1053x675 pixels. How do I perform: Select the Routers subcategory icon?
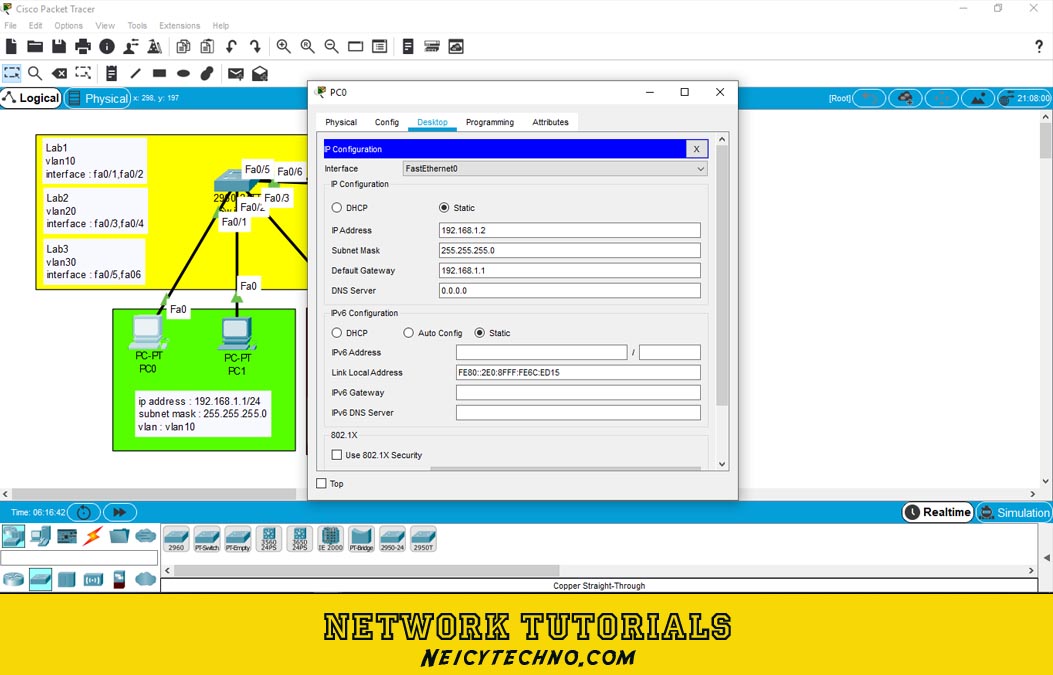point(13,579)
